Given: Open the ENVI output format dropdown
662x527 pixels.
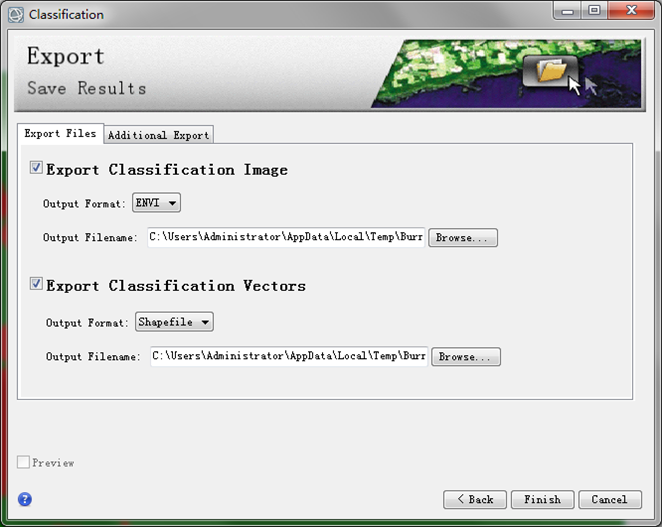Looking at the screenshot, I should (x=156, y=203).
